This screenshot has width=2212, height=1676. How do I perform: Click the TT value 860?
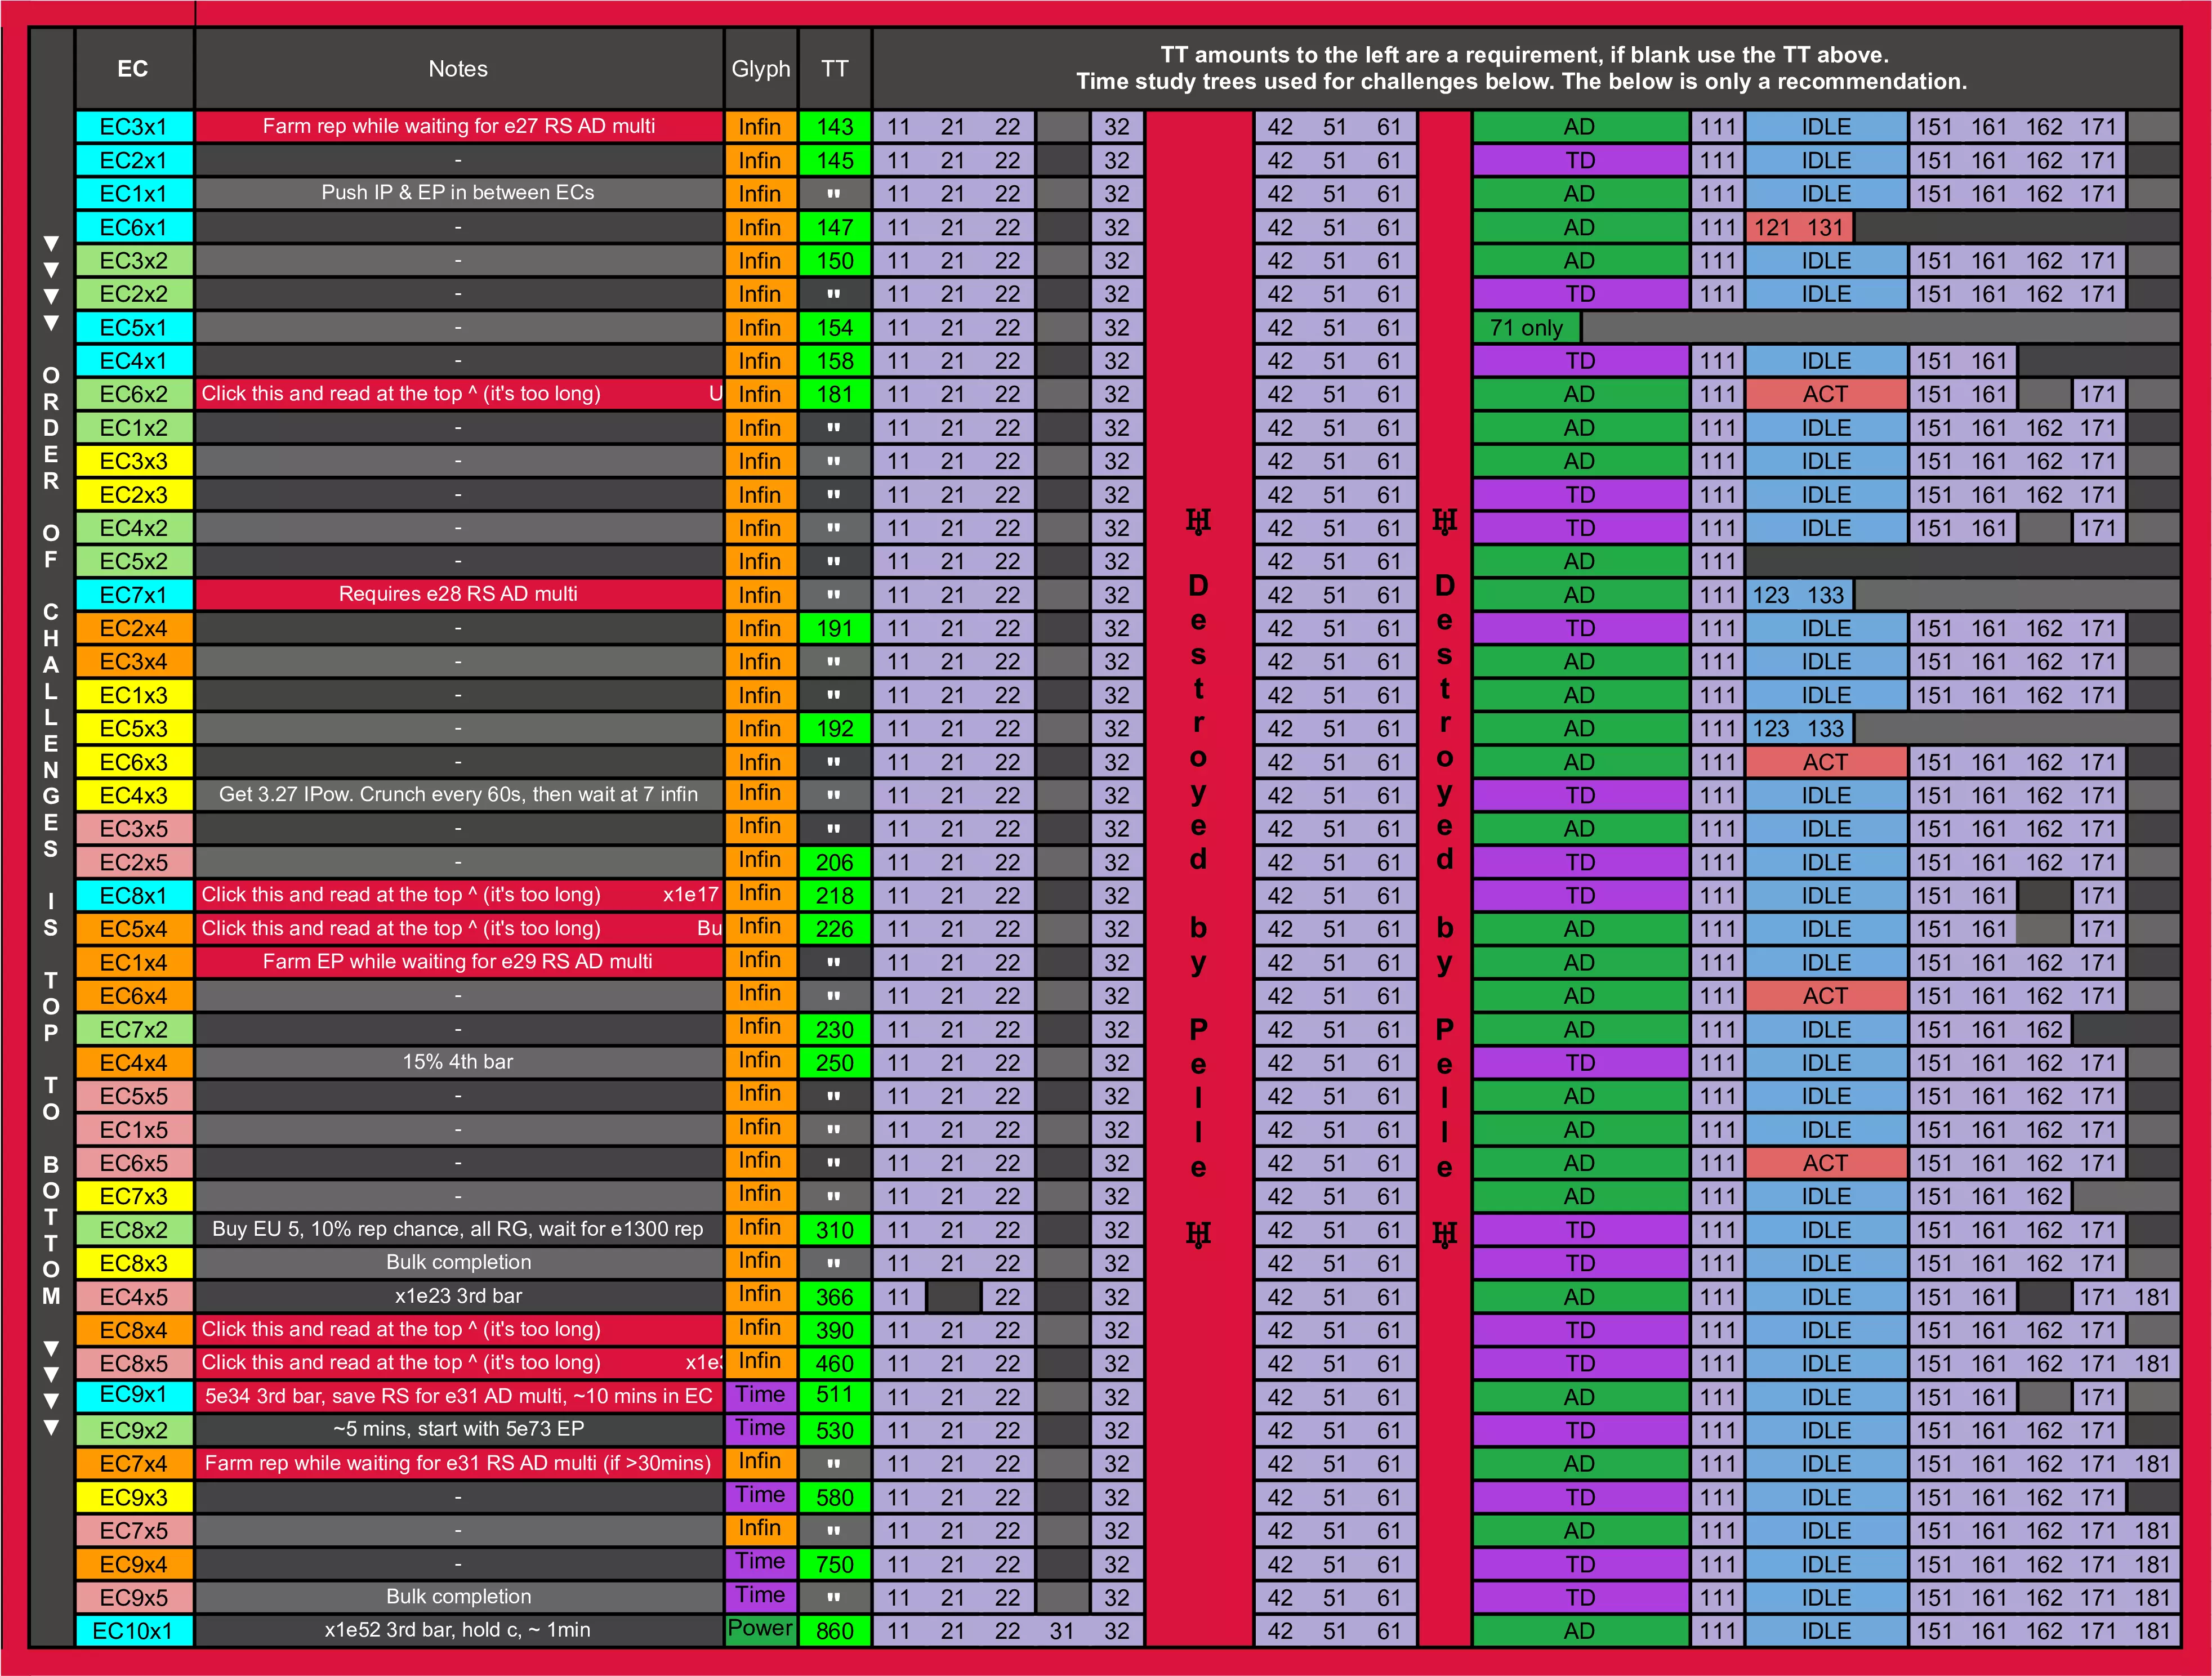click(834, 1631)
